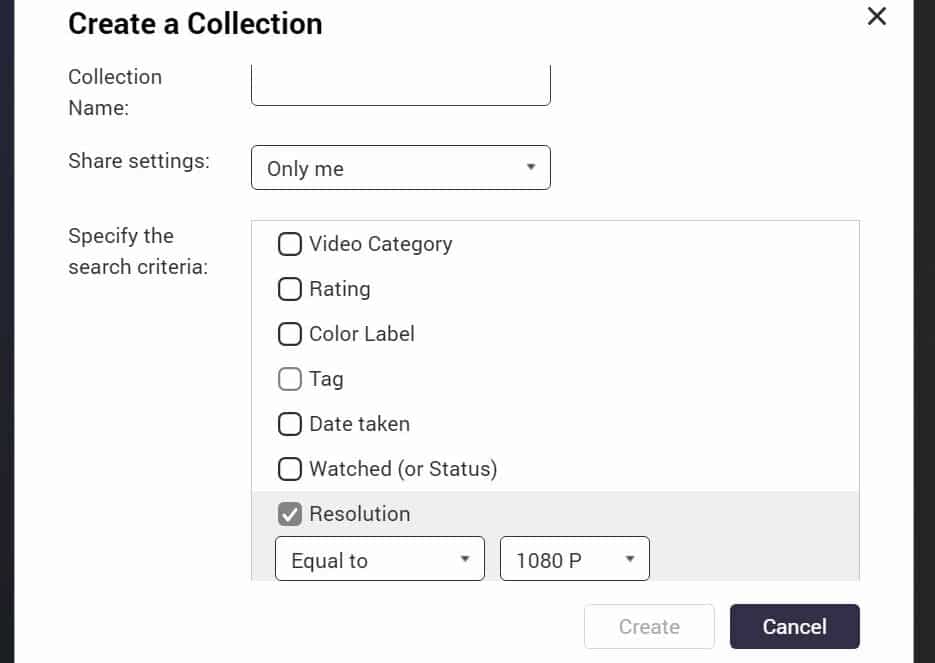Click the Resolution label text

(x=360, y=514)
